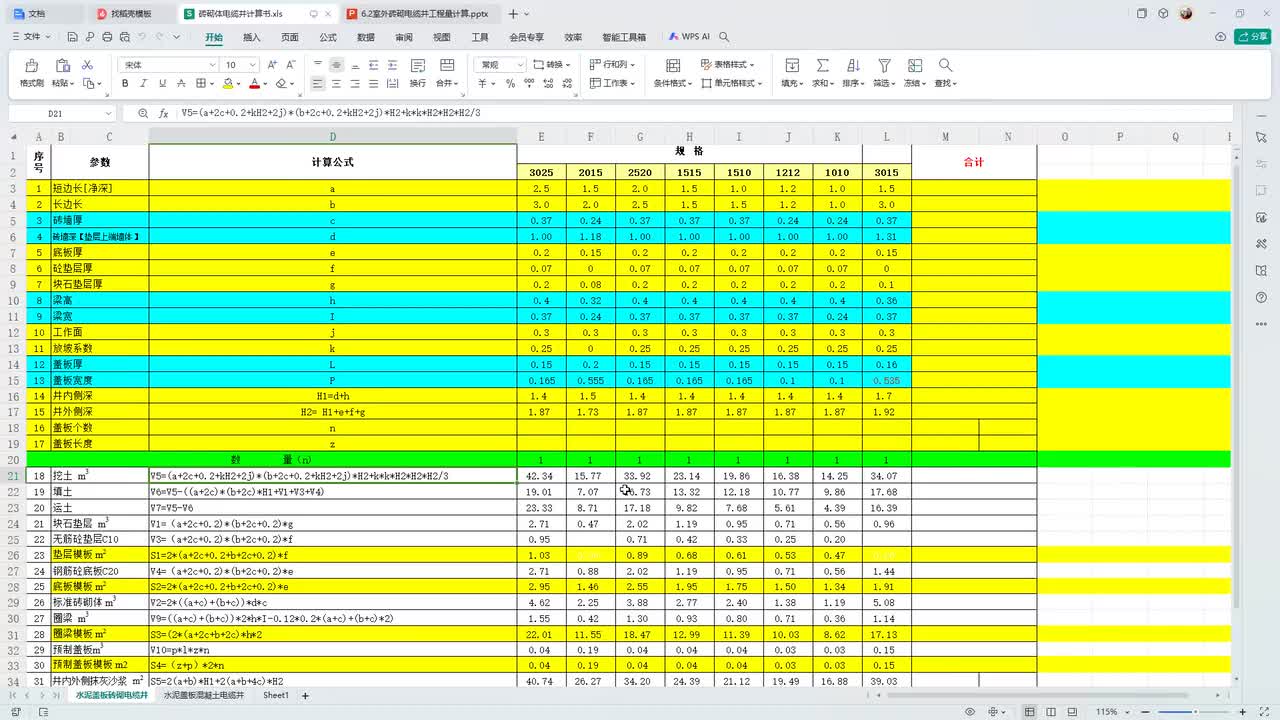
Task: Open the 找稻壳模板 document tab
Action: (131, 14)
